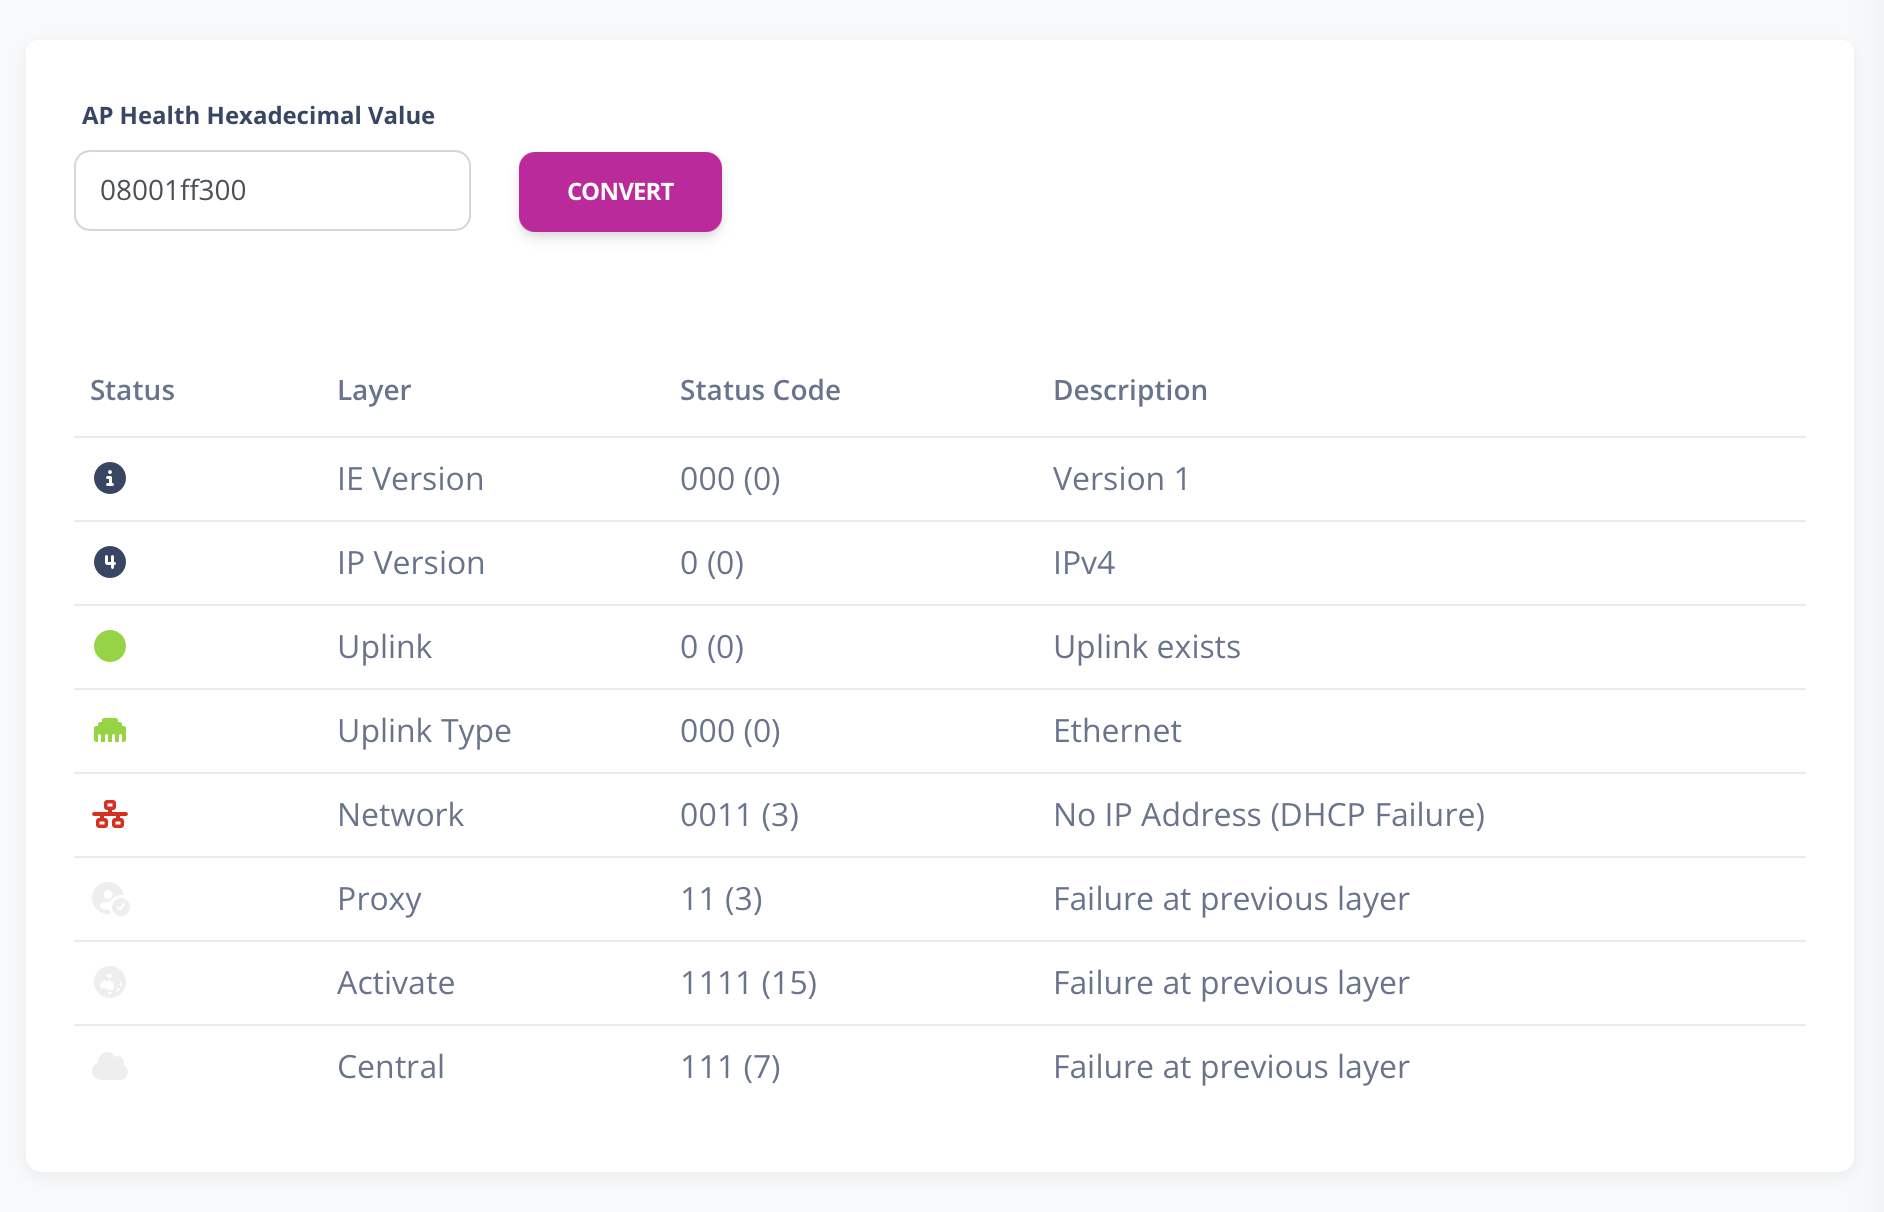Click the Status Code column header

point(760,390)
